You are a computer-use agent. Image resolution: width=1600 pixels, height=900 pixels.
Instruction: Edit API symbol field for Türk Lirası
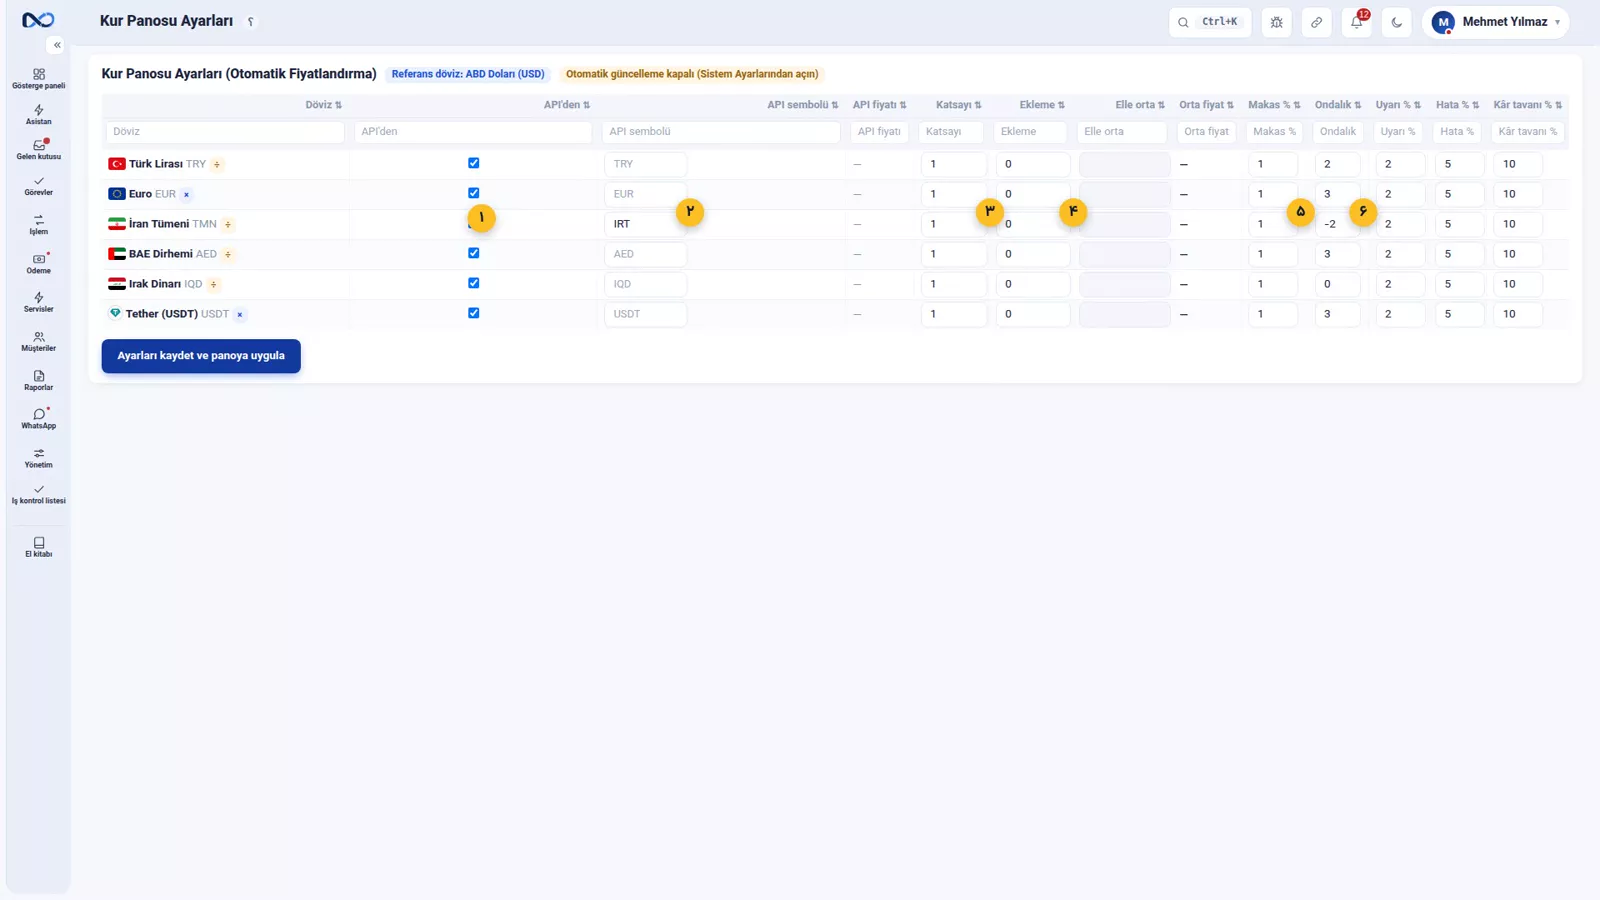646,164
